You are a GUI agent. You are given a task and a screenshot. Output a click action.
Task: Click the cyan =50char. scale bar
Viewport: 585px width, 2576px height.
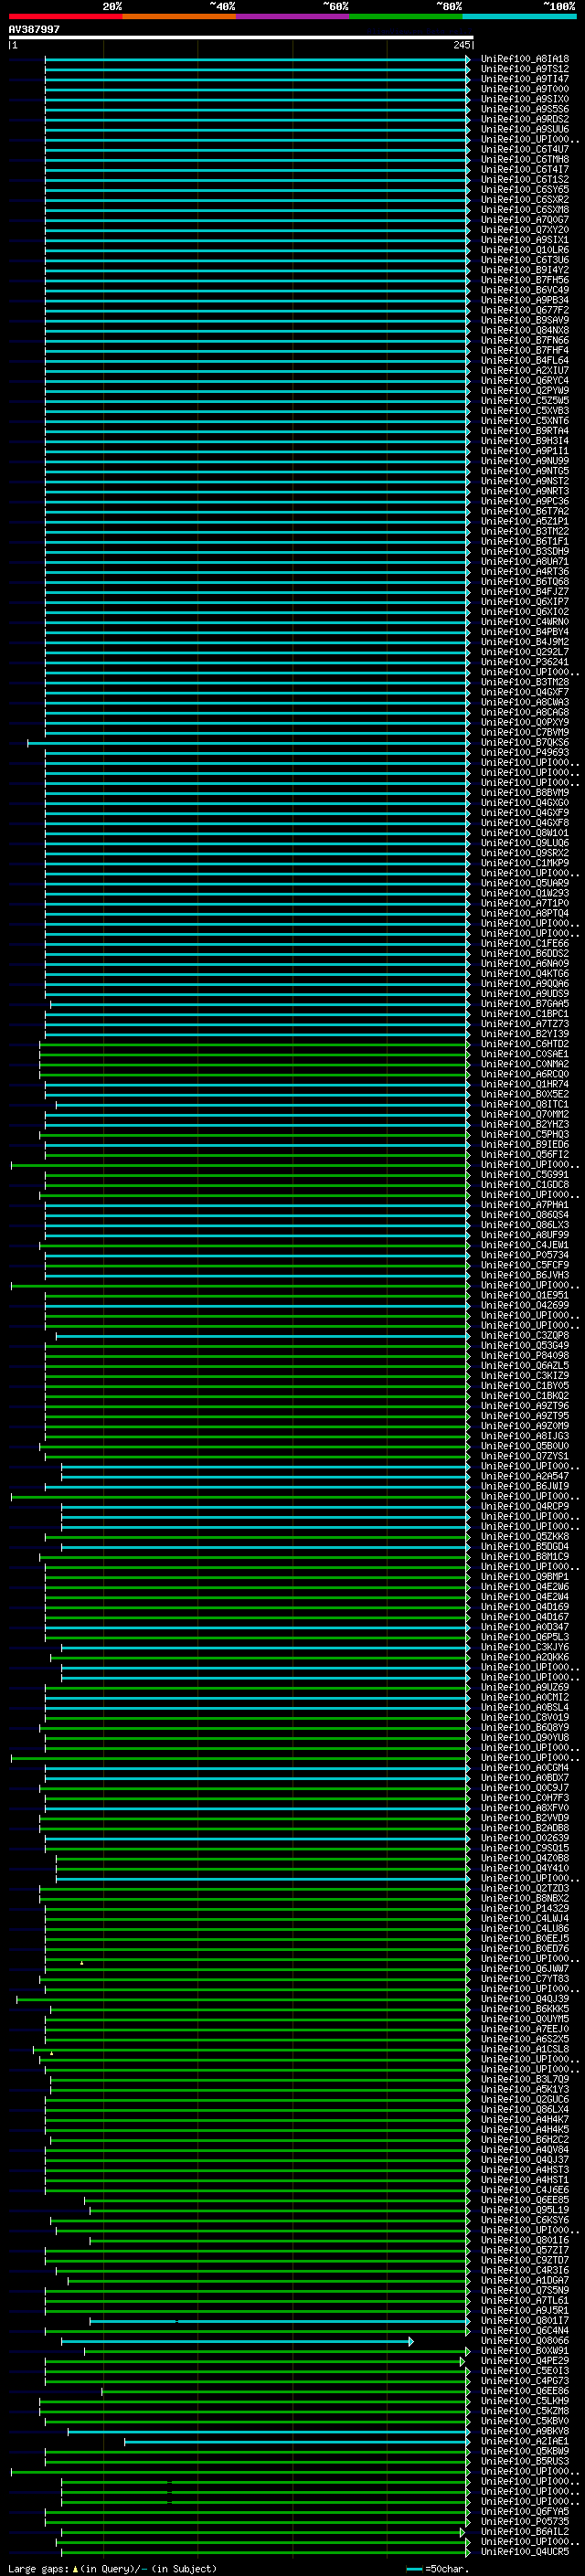pyautogui.click(x=414, y=2568)
